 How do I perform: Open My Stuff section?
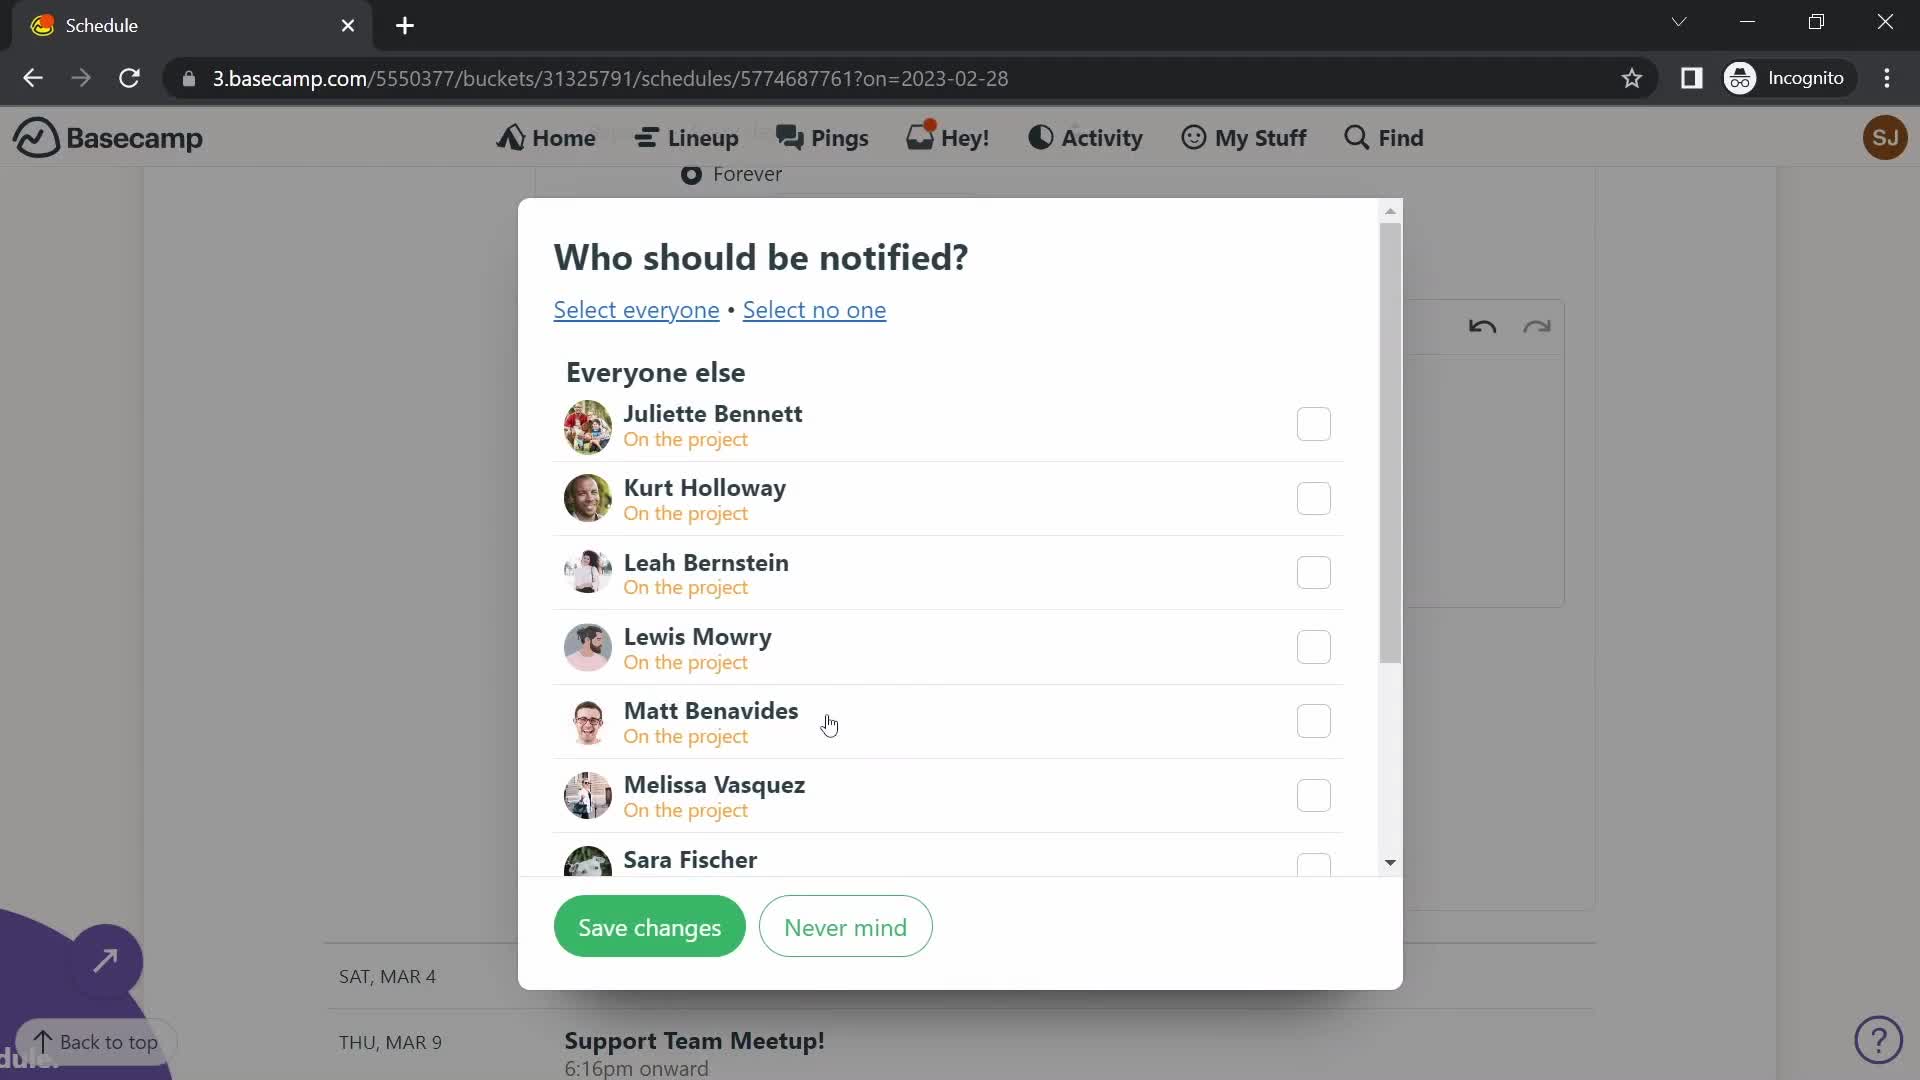(1244, 137)
